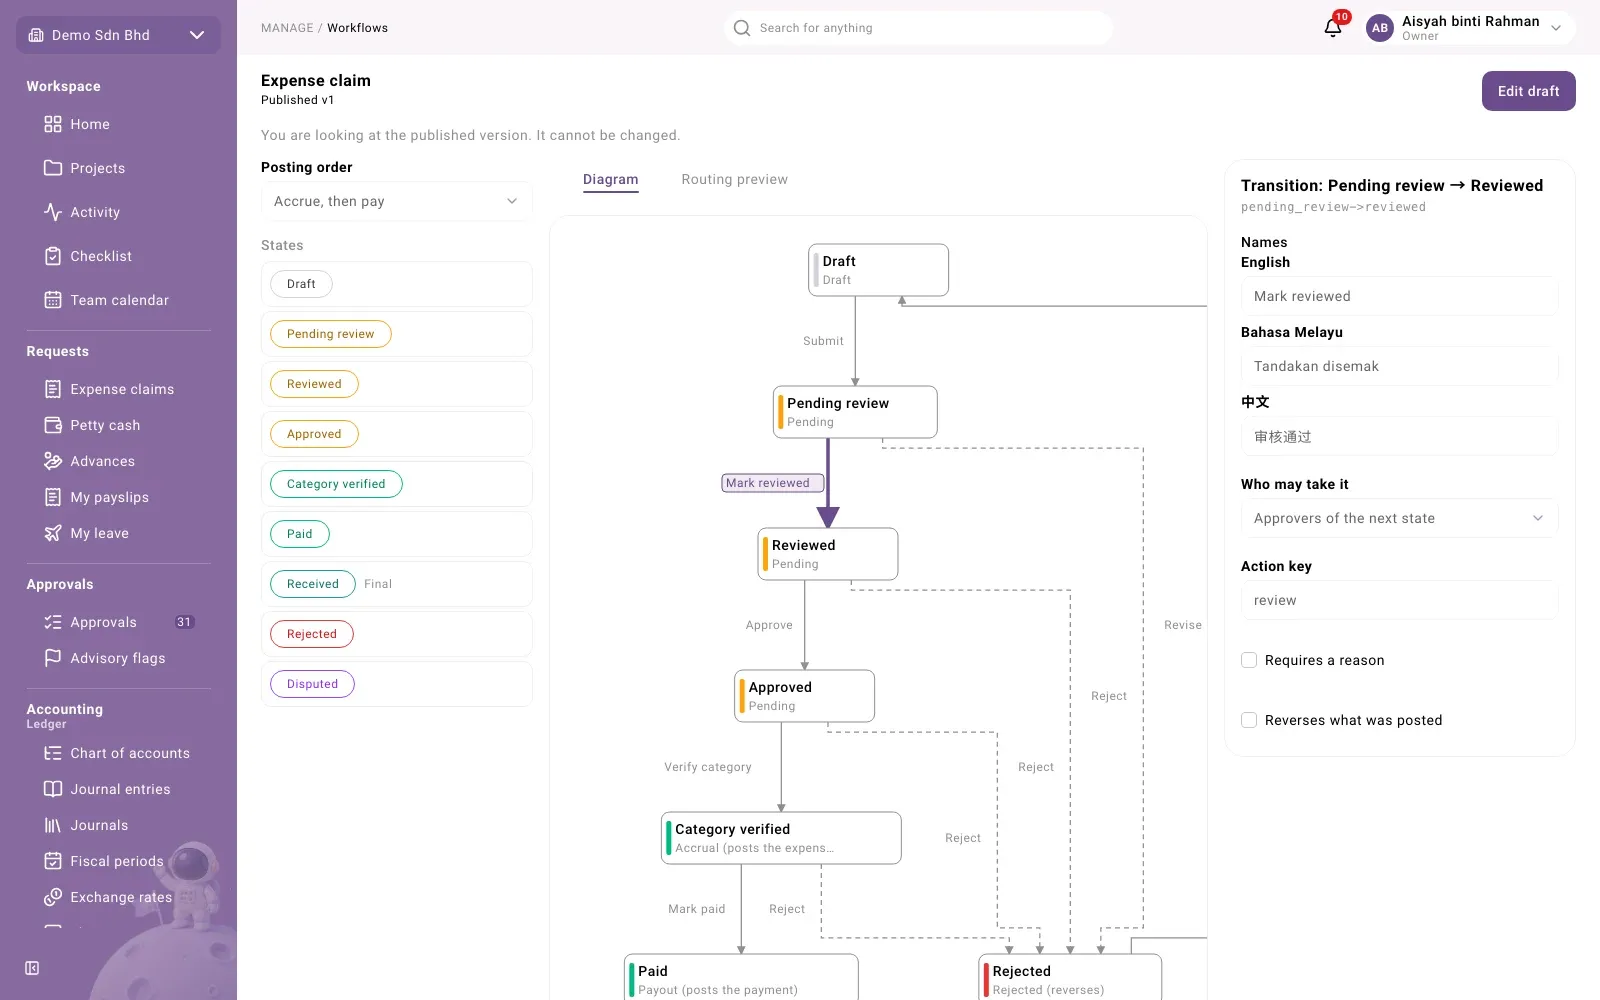Click the Activity pulse icon
The height and width of the screenshot is (1000, 1600).
coord(53,212)
